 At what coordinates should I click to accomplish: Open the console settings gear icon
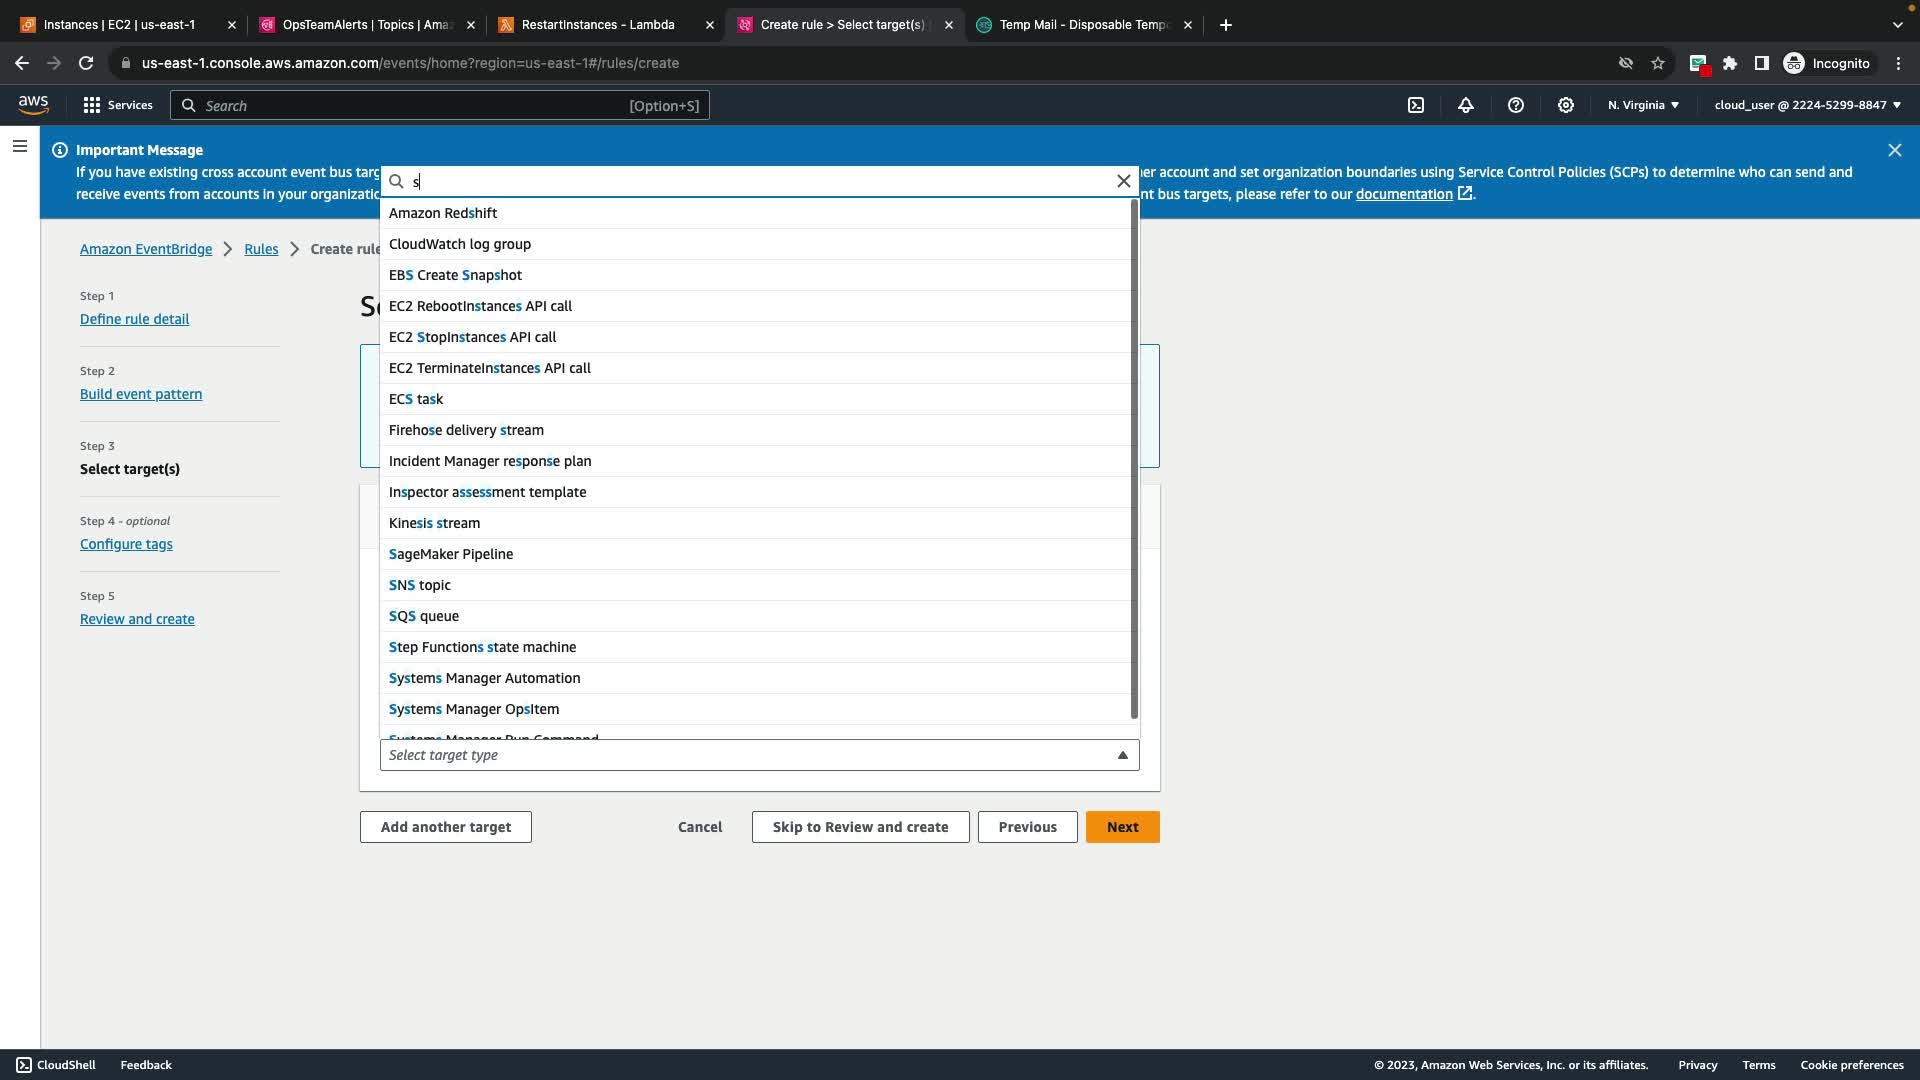(1566, 105)
